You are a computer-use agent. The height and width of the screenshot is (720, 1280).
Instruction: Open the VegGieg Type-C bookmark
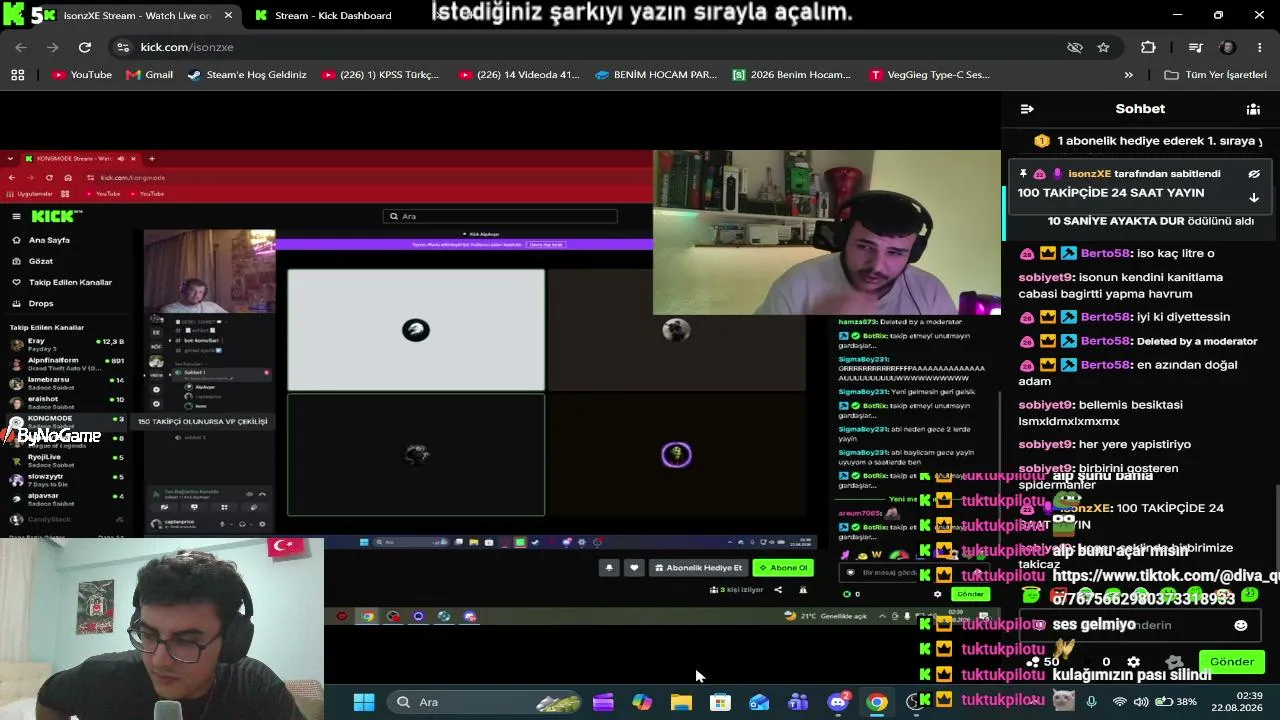click(x=930, y=75)
